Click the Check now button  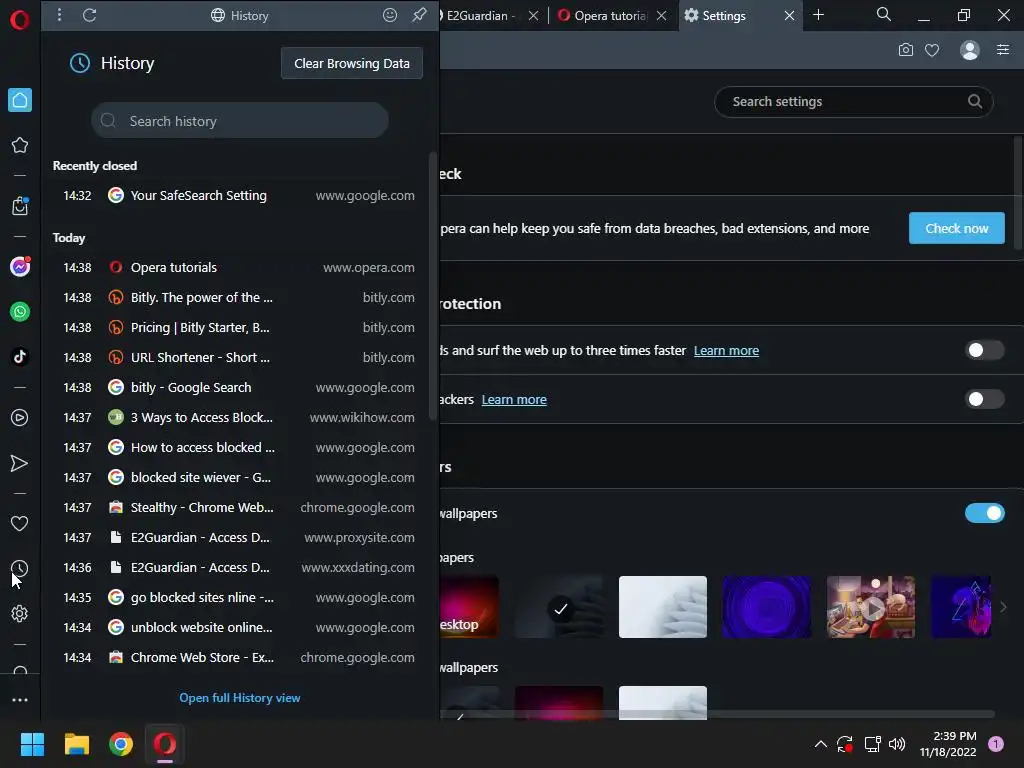click(x=957, y=228)
